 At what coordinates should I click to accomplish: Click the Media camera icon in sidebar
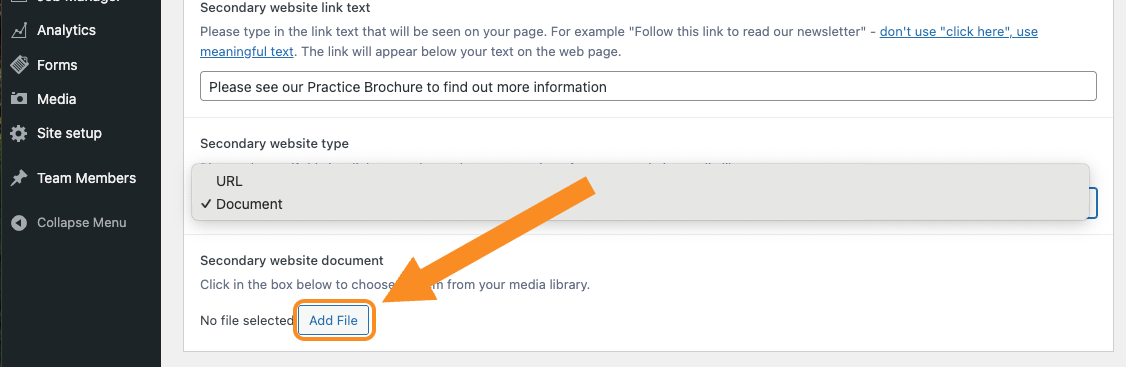pyautogui.click(x=19, y=99)
